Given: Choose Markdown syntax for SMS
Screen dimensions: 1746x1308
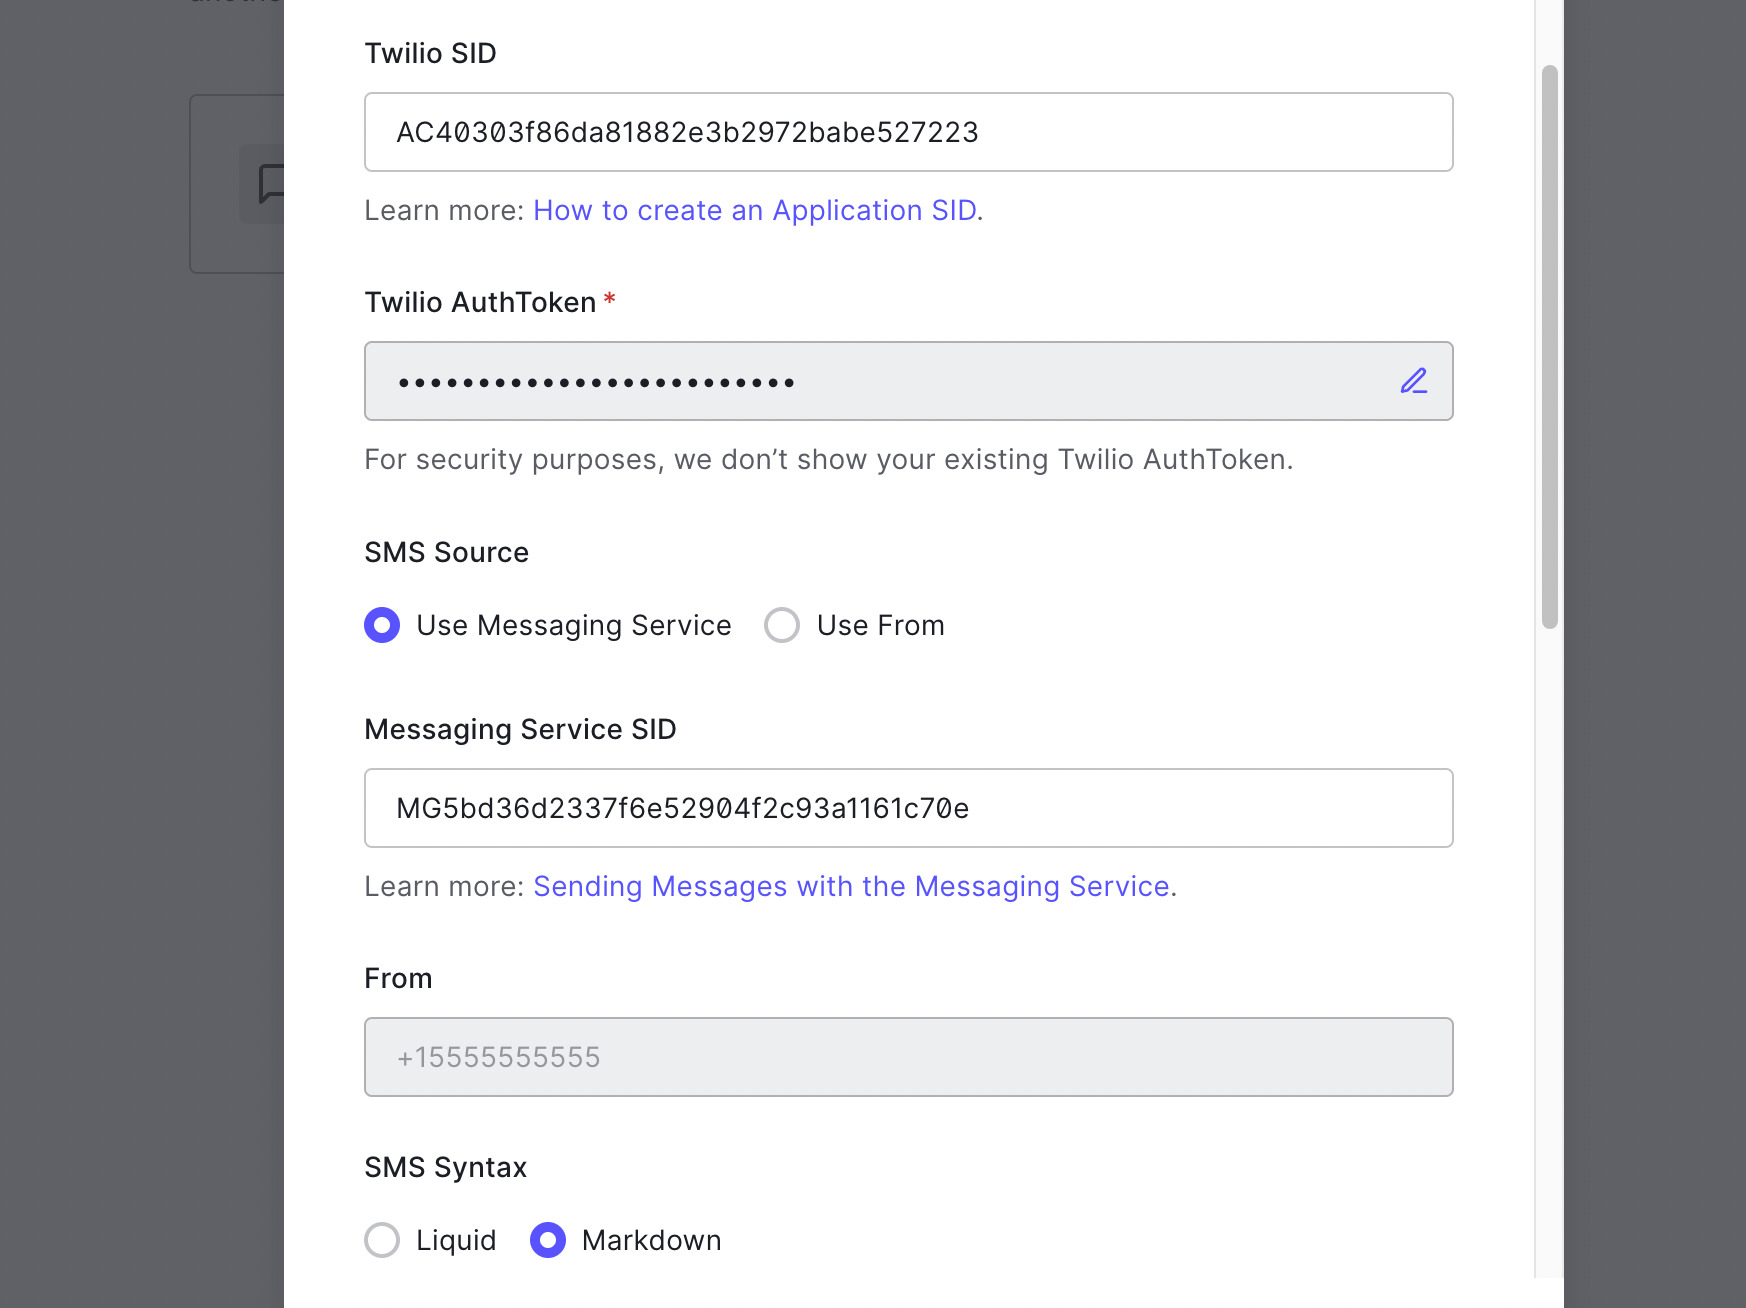Looking at the screenshot, I should point(547,1240).
